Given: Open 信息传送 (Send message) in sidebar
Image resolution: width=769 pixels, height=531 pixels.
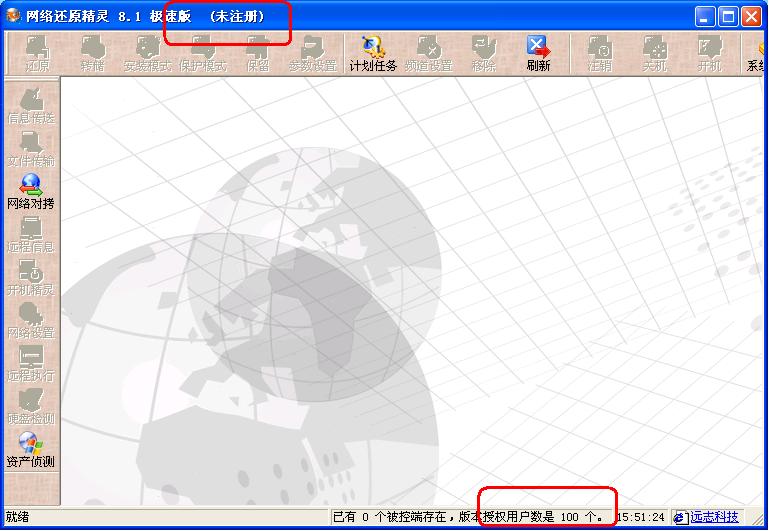Looking at the screenshot, I should click(x=31, y=105).
